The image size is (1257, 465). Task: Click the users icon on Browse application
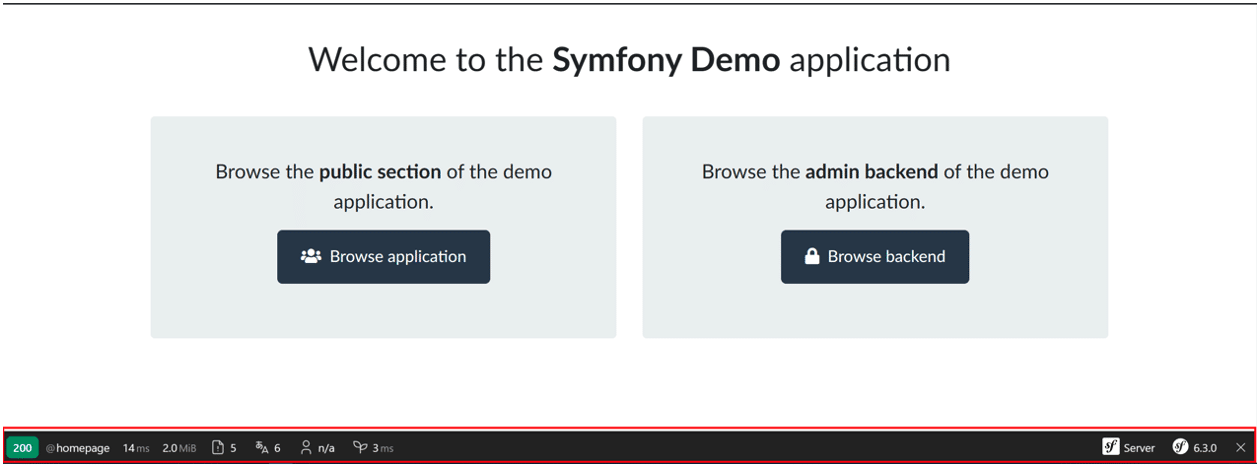coord(311,257)
